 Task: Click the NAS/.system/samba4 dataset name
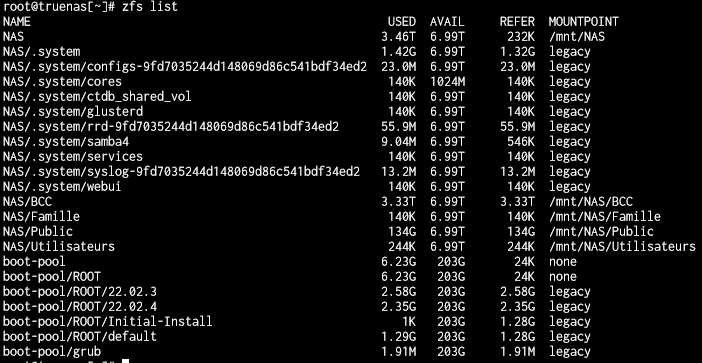click(x=66, y=141)
